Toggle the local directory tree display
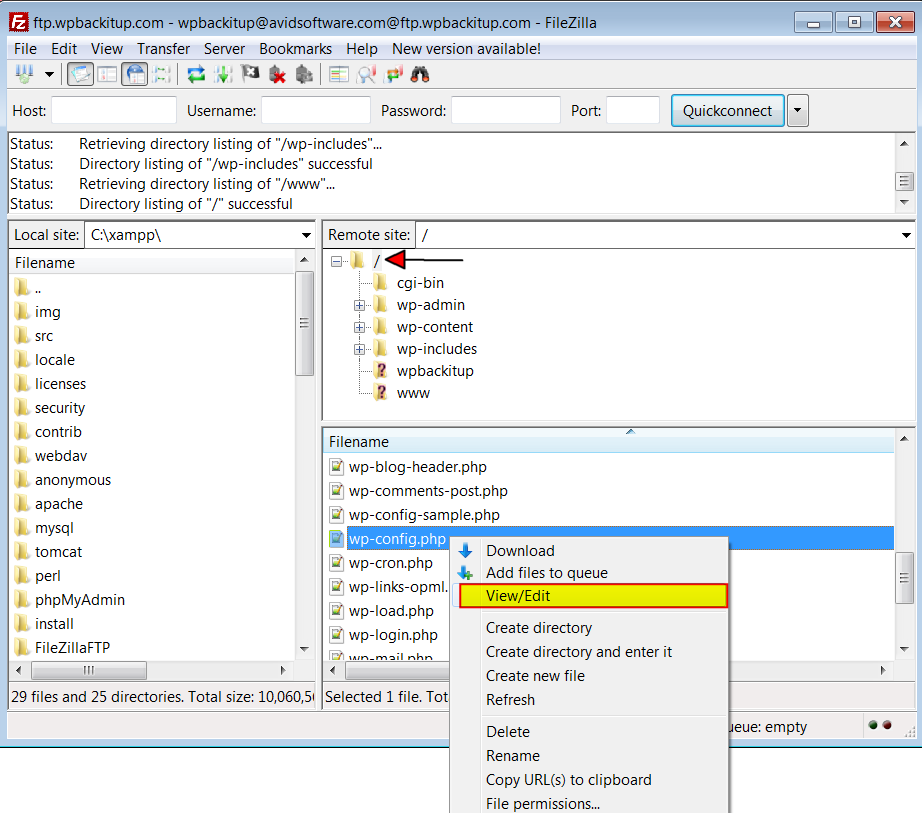 pyautogui.click(x=107, y=75)
